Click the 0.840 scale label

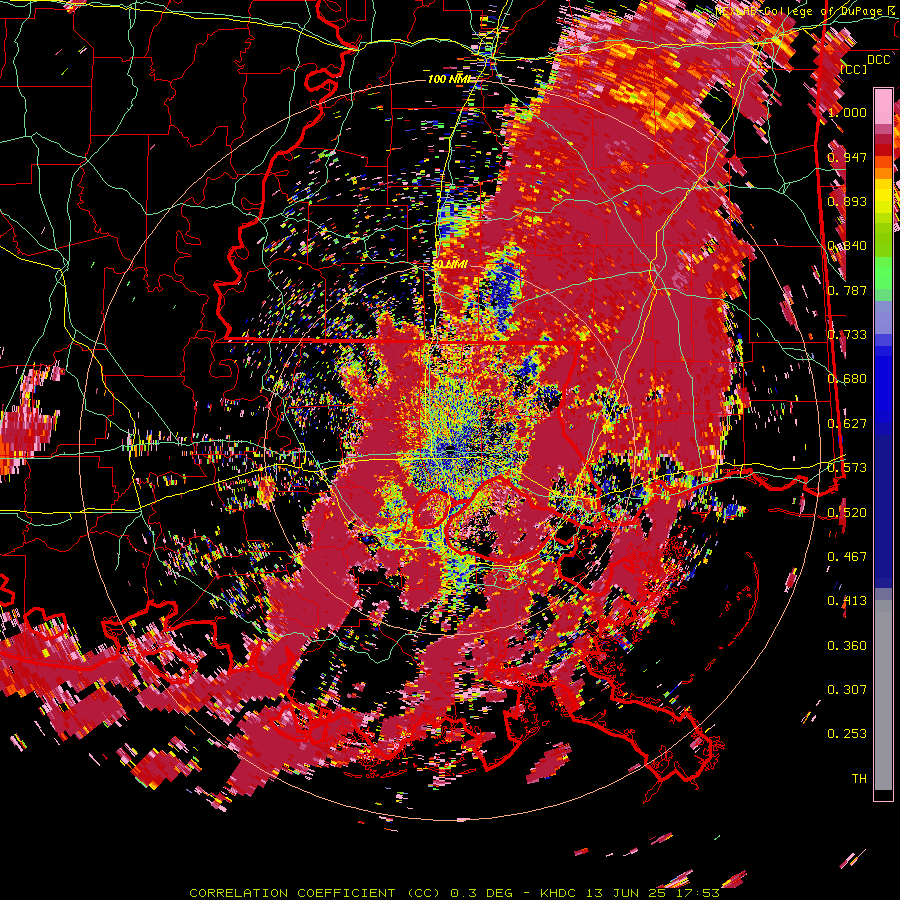pos(847,246)
